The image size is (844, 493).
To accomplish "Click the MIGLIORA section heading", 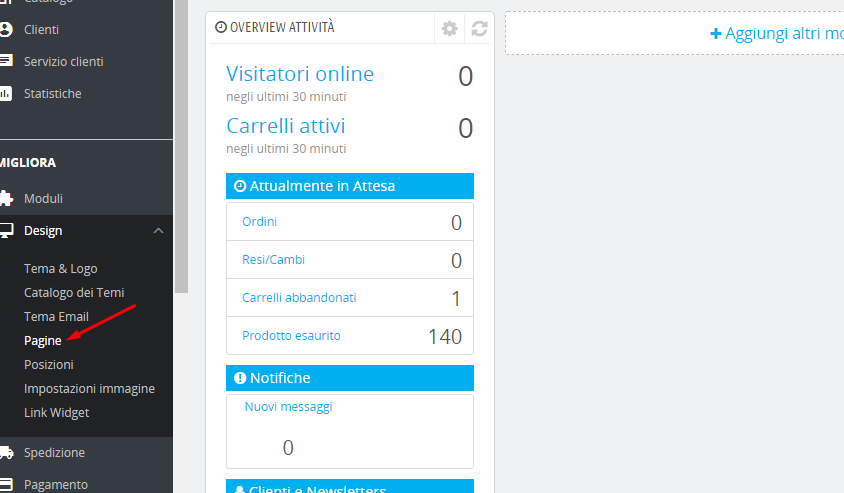I will (x=28, y=163).
